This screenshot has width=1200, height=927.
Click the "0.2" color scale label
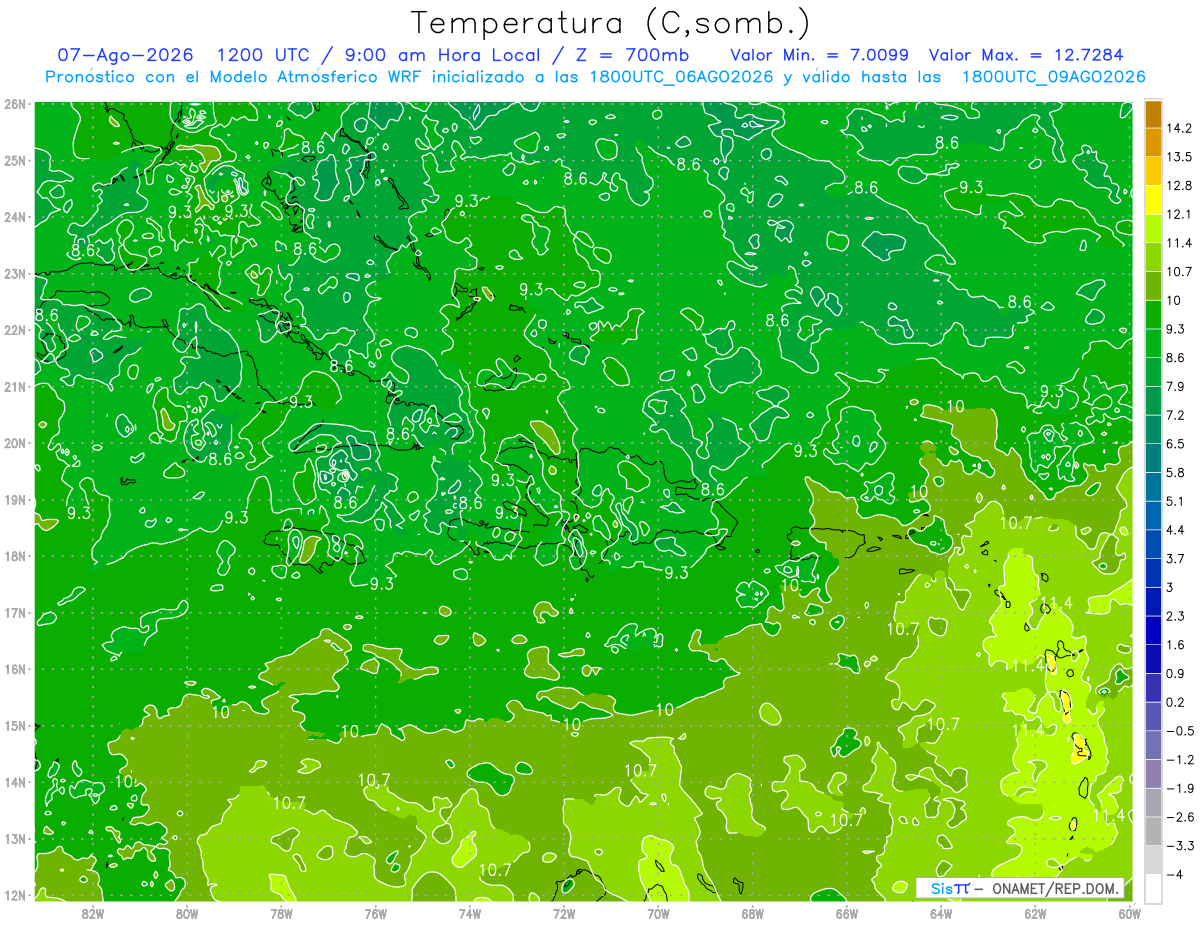coord(1175,702)
